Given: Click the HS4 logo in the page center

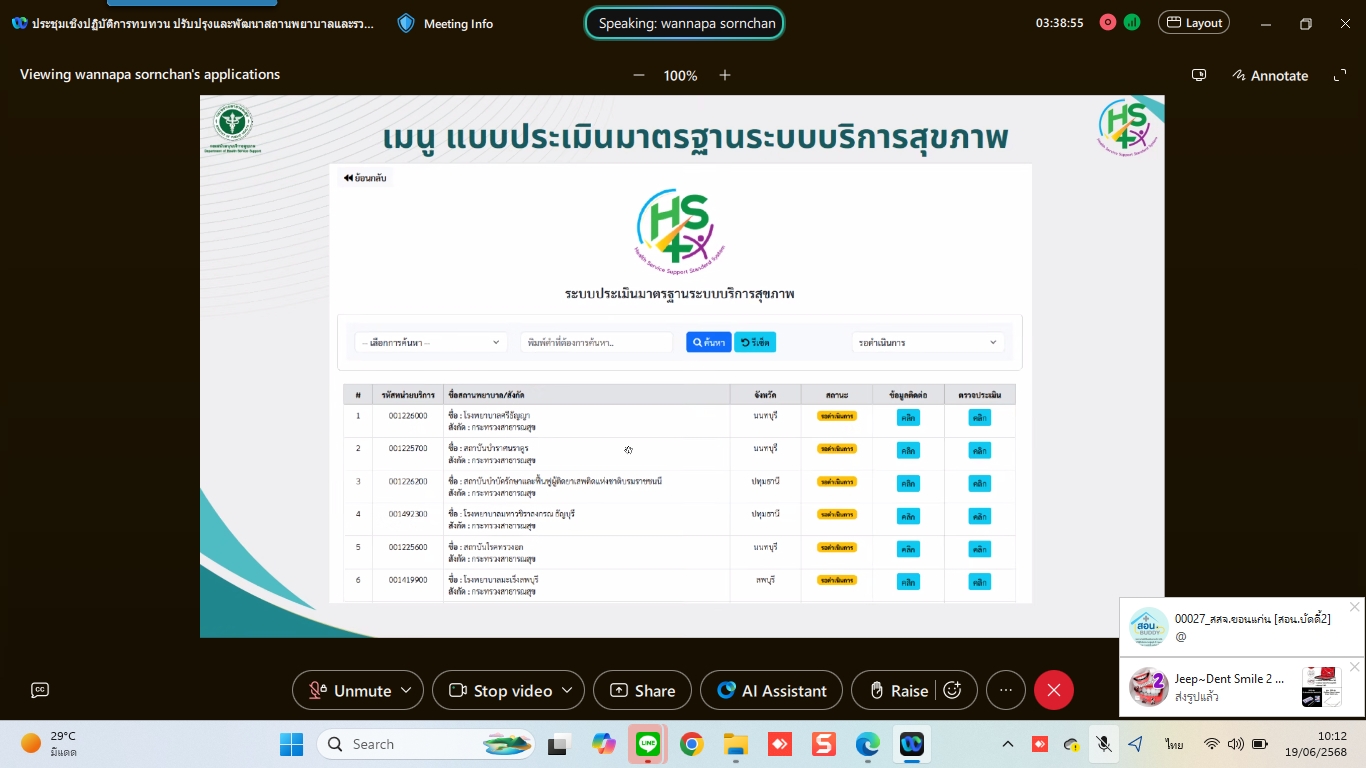Looking at the screenshot, I should point(680,232).
